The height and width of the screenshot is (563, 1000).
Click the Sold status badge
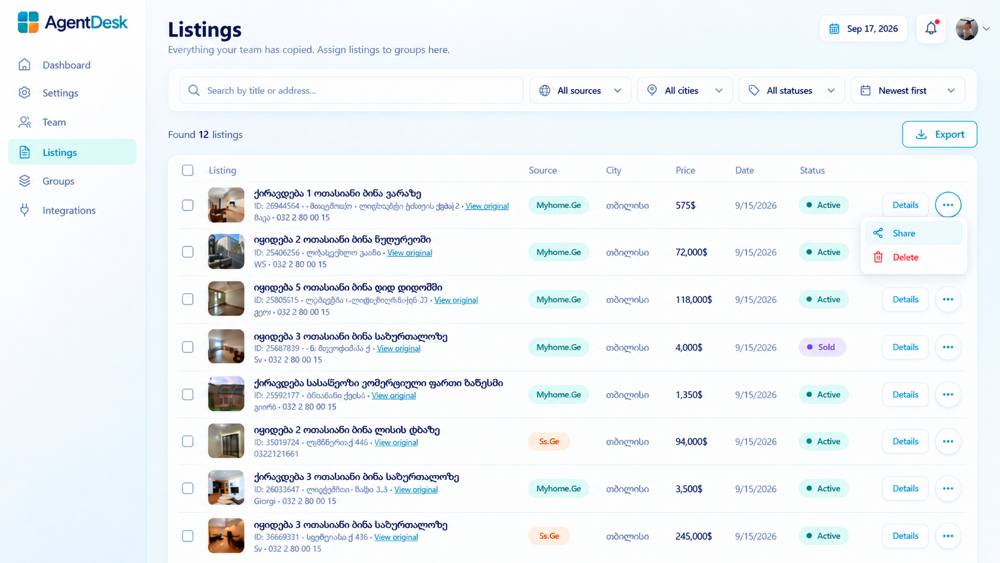pyautogui.click(x=821, y=347)
